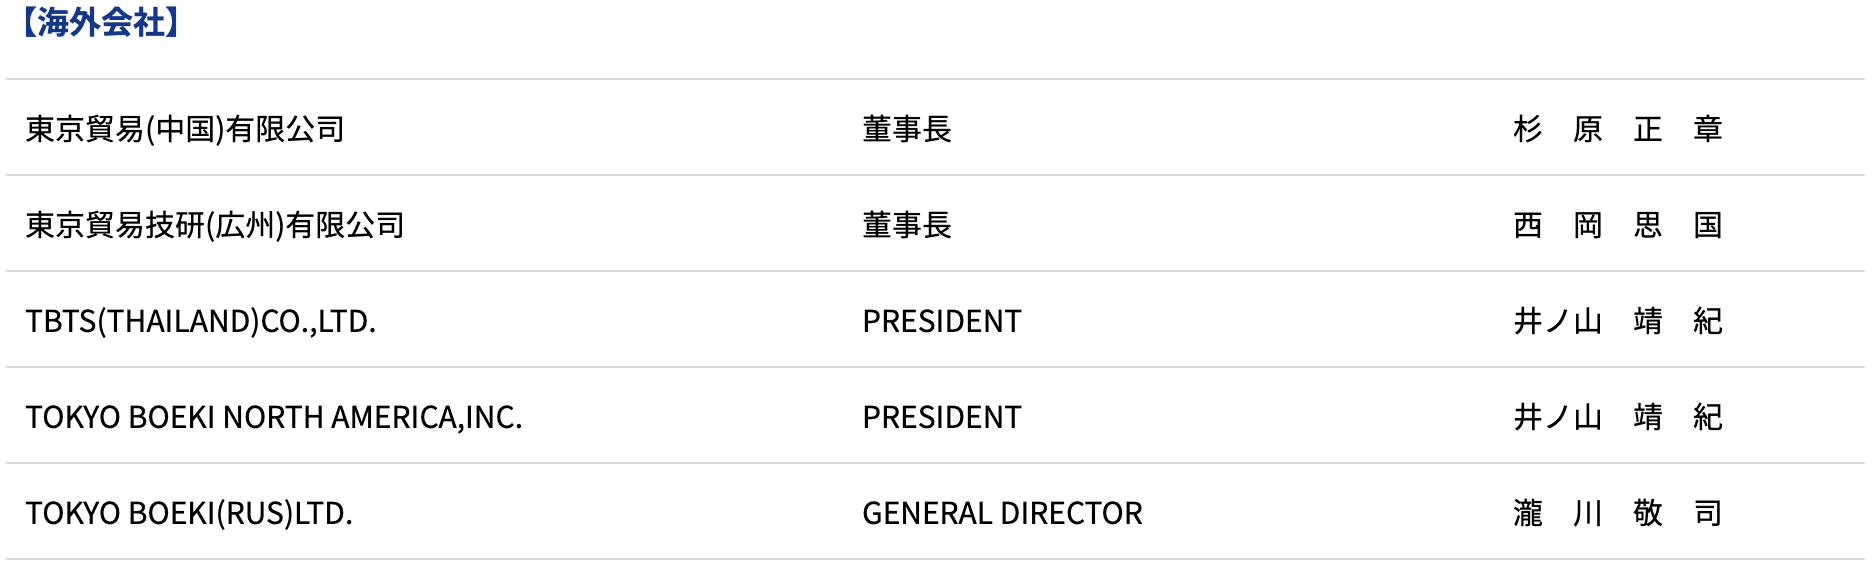Image resolution: width=1876 pixels, height=572 pixels.
Task: Click the name 西岡思国
Action: (x=1618, y=225)
